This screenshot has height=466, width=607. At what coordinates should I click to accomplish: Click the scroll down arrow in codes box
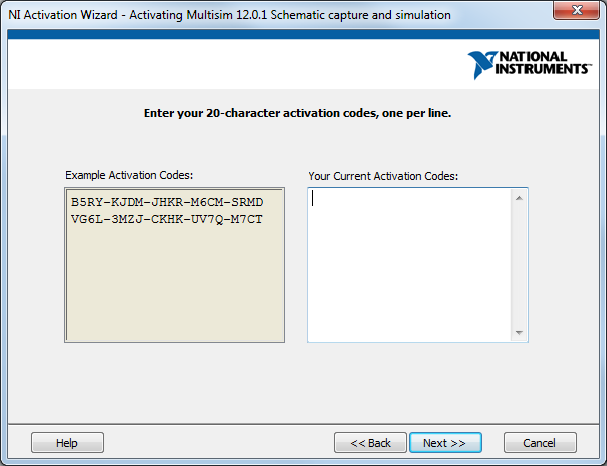(x=519, y=332)
